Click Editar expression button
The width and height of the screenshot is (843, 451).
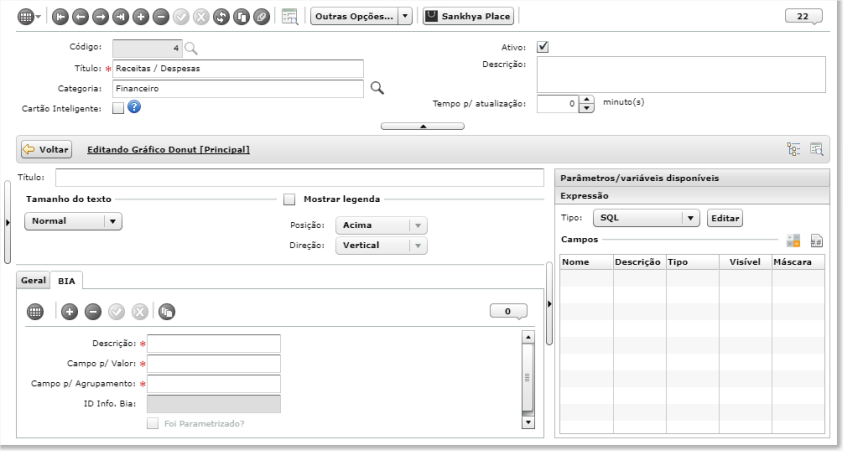point(725,218)
